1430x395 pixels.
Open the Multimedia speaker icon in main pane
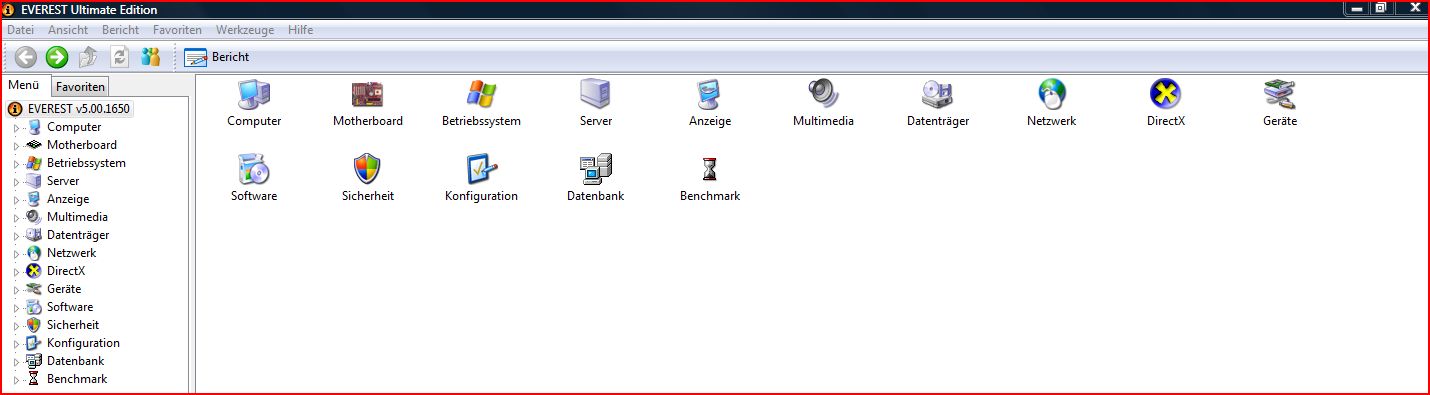point(824,94)
